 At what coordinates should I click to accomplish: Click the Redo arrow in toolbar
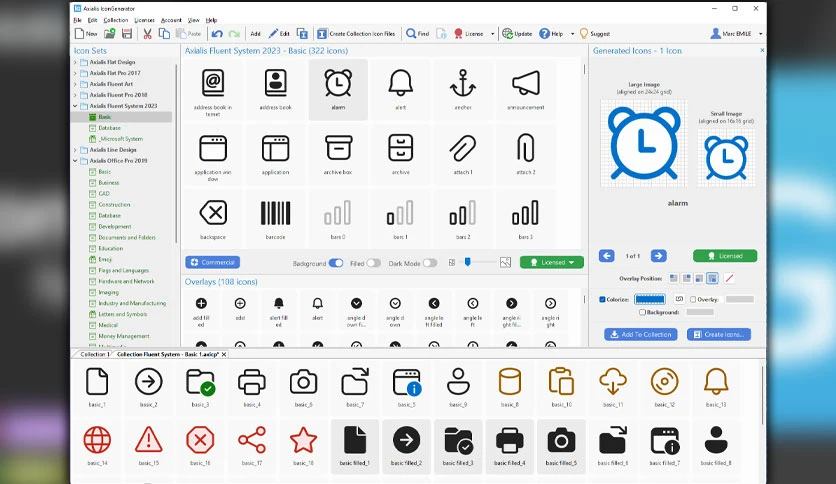(234, 34)
